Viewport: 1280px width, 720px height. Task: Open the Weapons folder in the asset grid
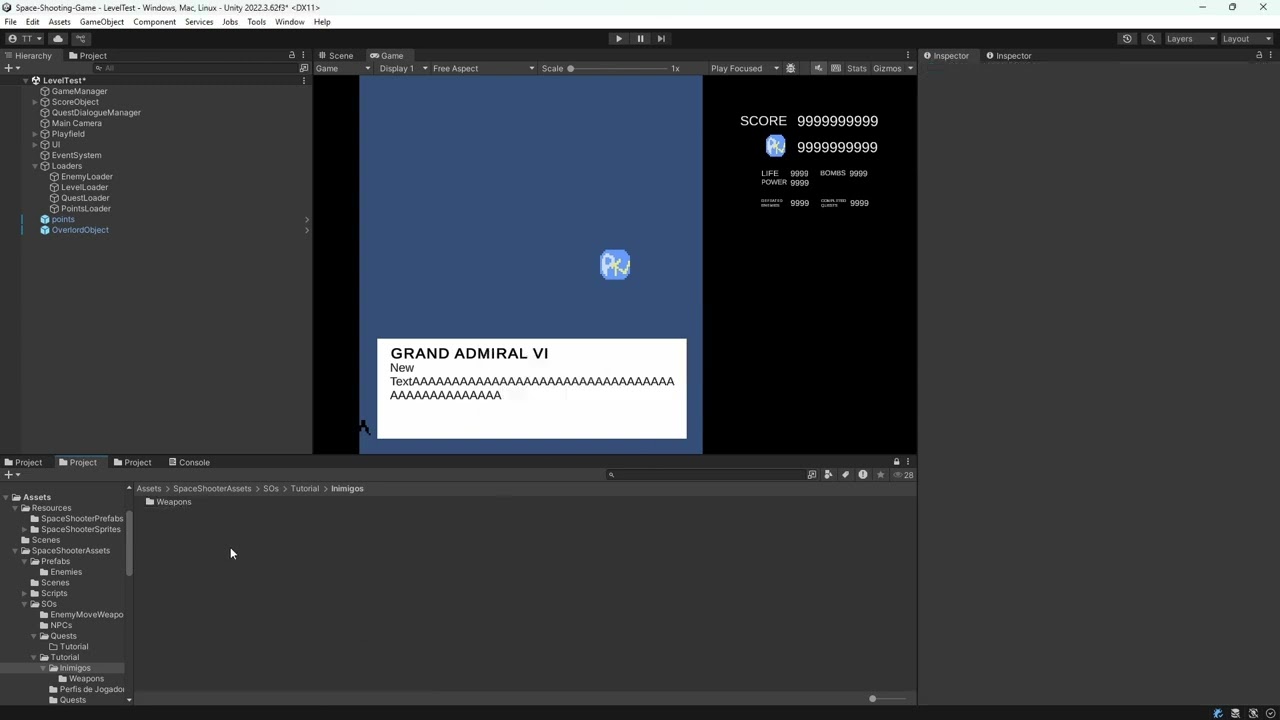pos(168,502)
